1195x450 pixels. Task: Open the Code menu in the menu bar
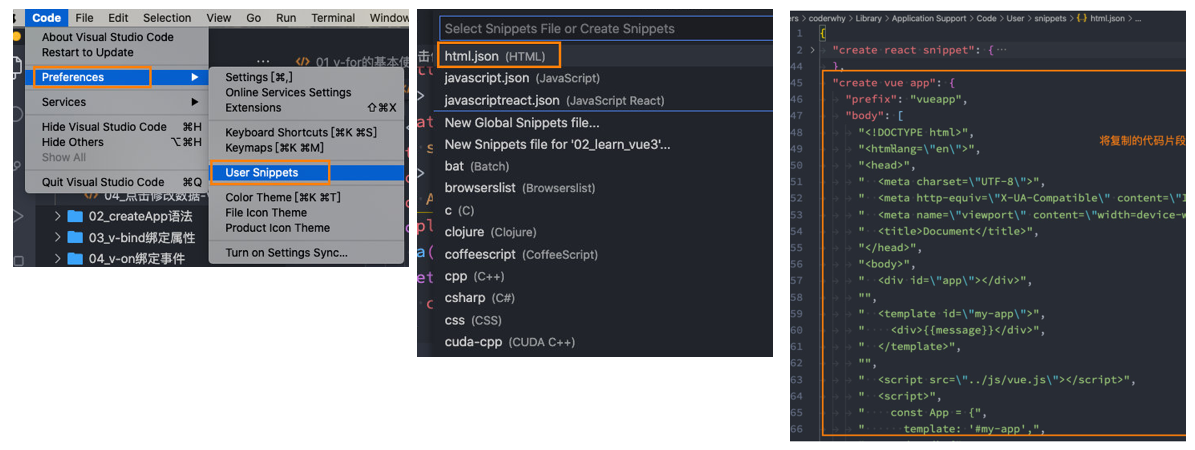[46, 18]
